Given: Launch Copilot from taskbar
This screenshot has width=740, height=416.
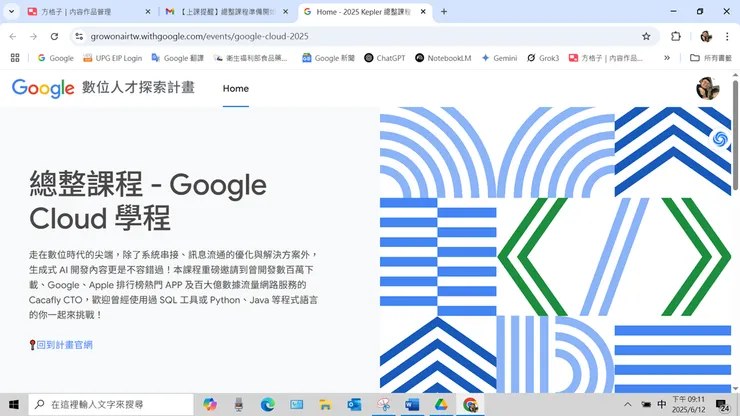Looking at the screenshot, I should click(210, 405).
